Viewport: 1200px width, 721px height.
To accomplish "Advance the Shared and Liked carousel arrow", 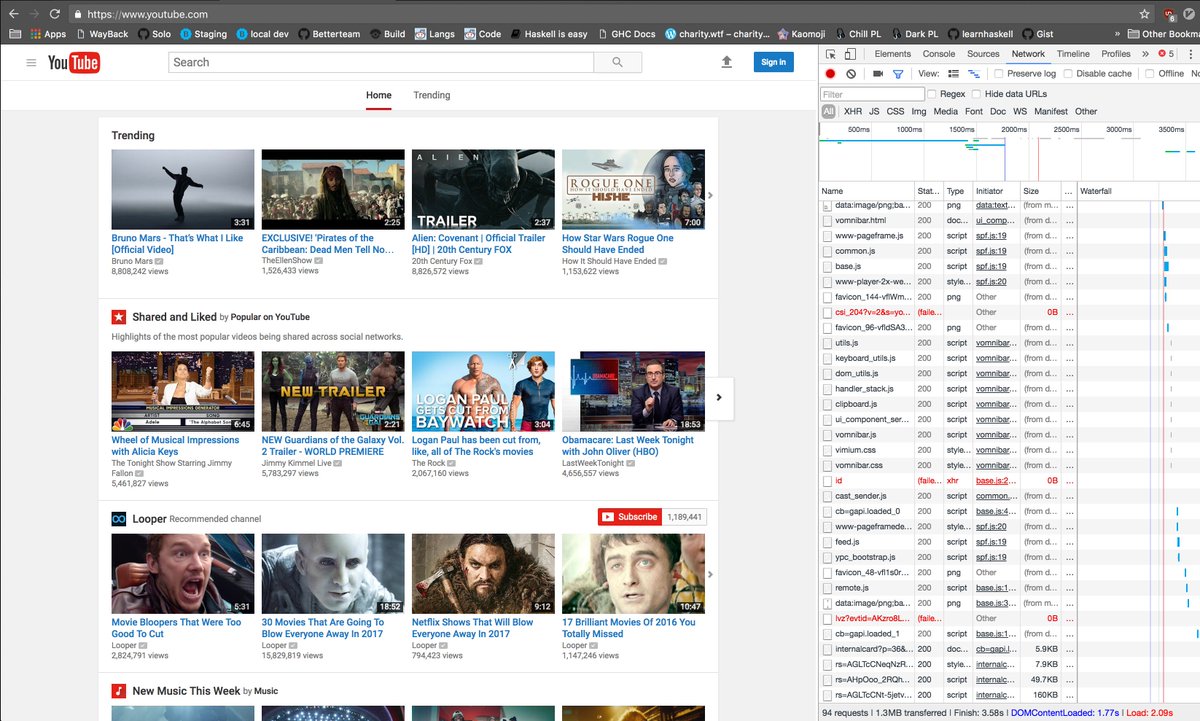I will point(719,397).
